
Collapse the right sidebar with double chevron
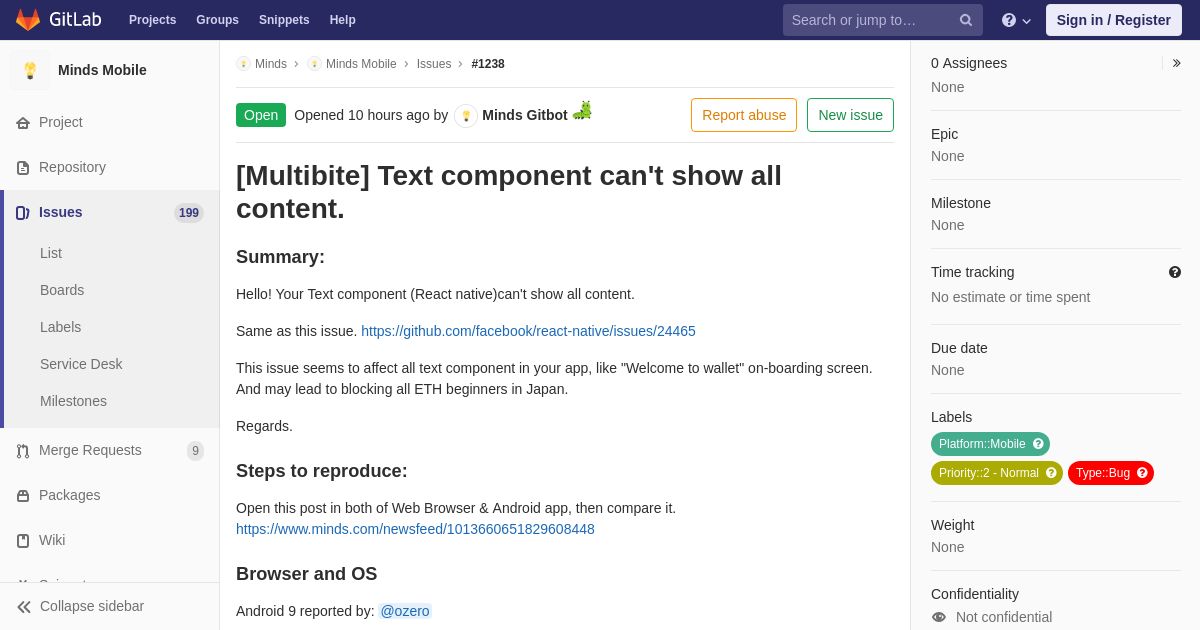(1177, 63)
